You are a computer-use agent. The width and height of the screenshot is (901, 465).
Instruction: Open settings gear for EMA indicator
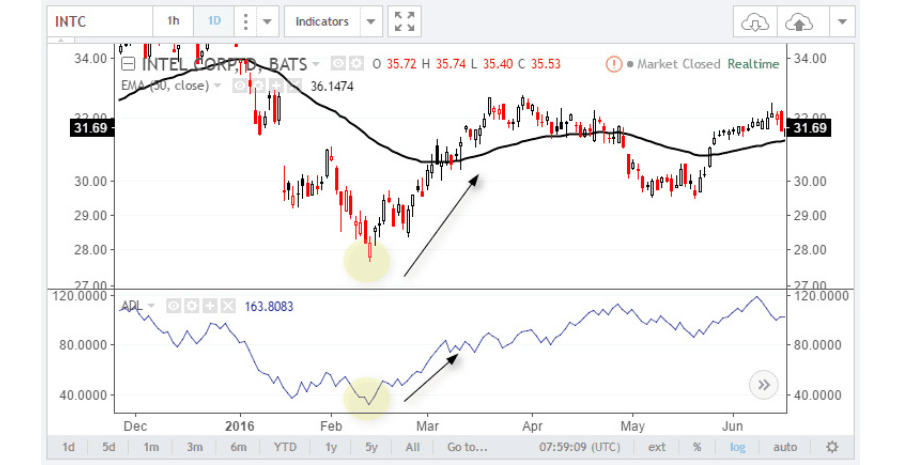coord(258,86)
